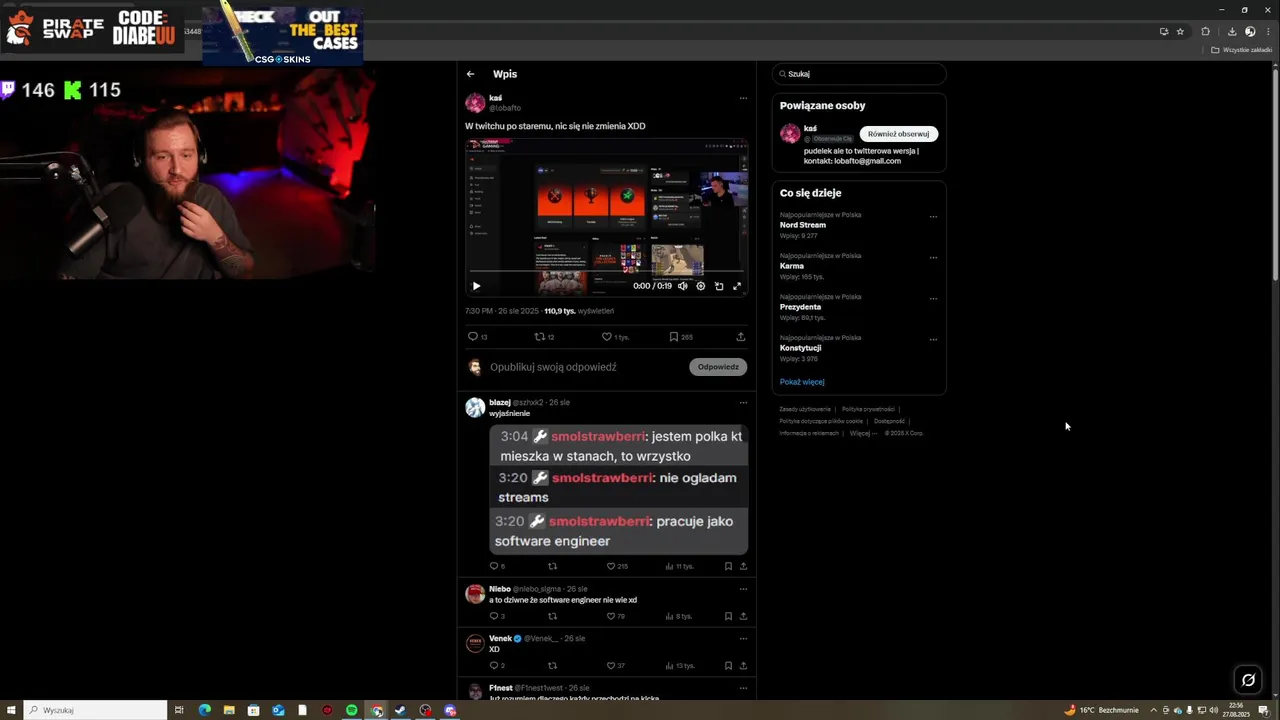The width and height of the screenshot is (1280, 720).
Task: Click Windows taskbar Wyszukaj search box
Action: [95, 710]
